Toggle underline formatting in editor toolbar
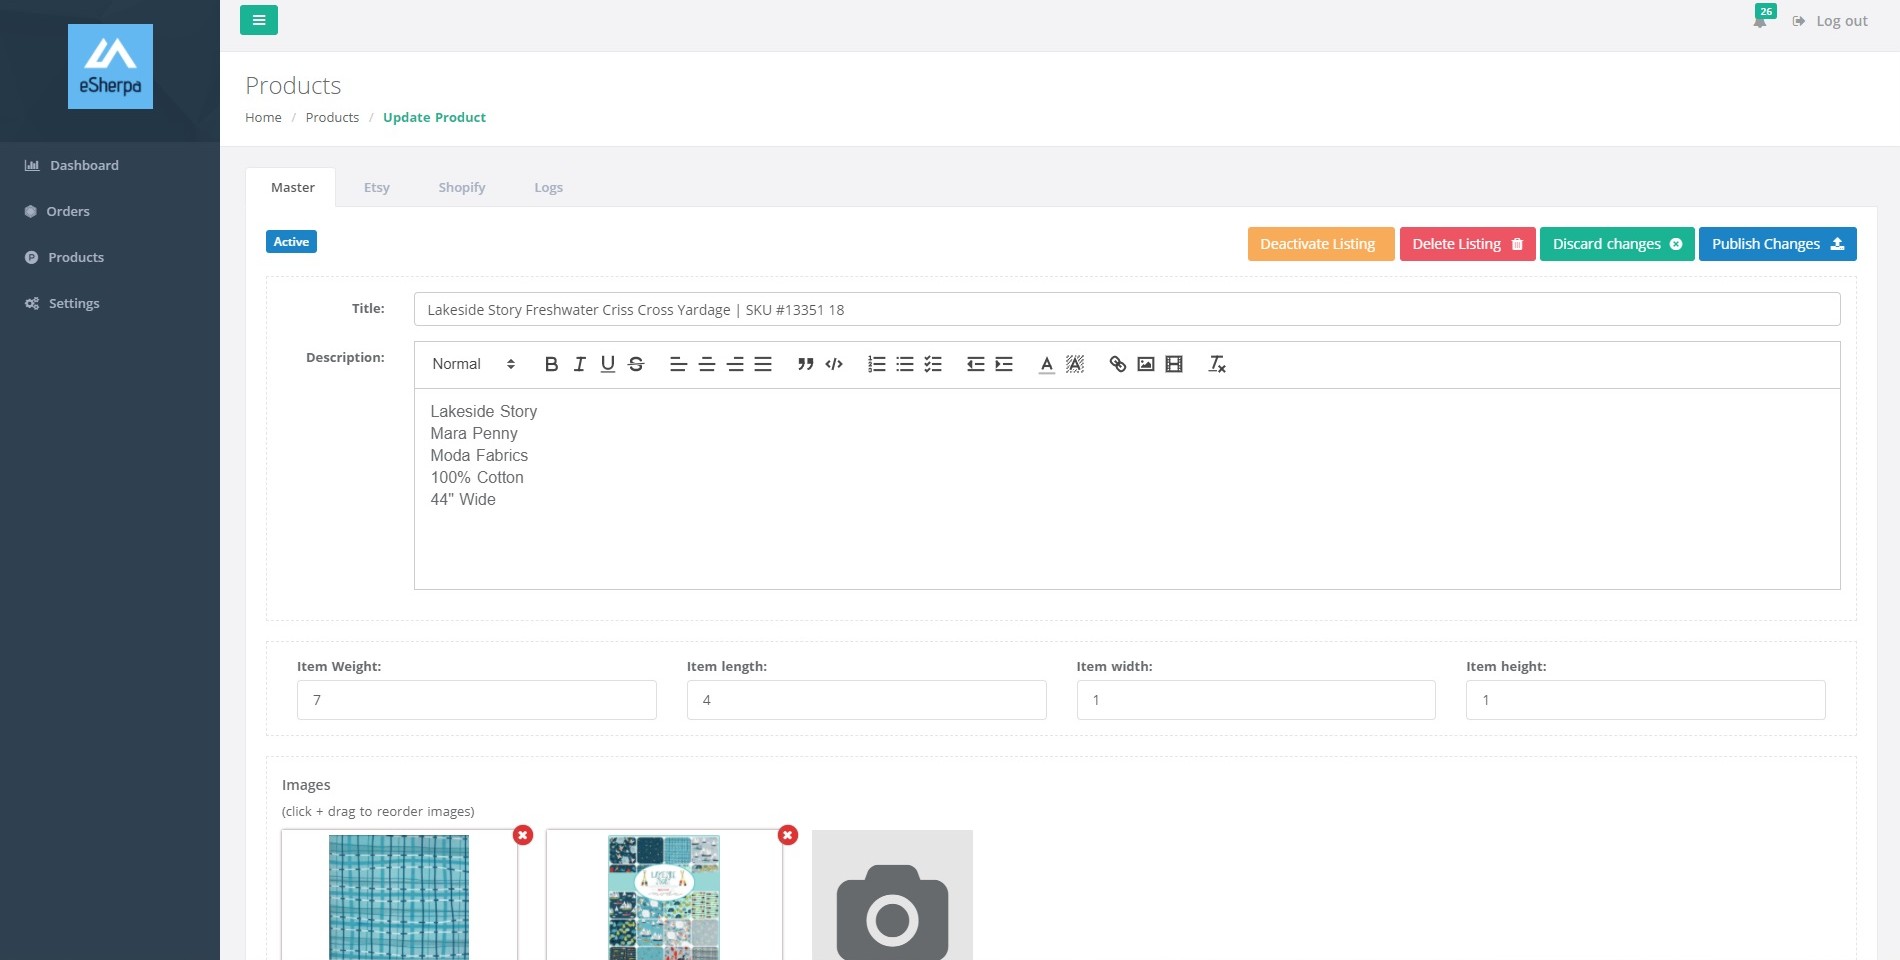Viewport: 1900px width, 960px height. point(607,364)
